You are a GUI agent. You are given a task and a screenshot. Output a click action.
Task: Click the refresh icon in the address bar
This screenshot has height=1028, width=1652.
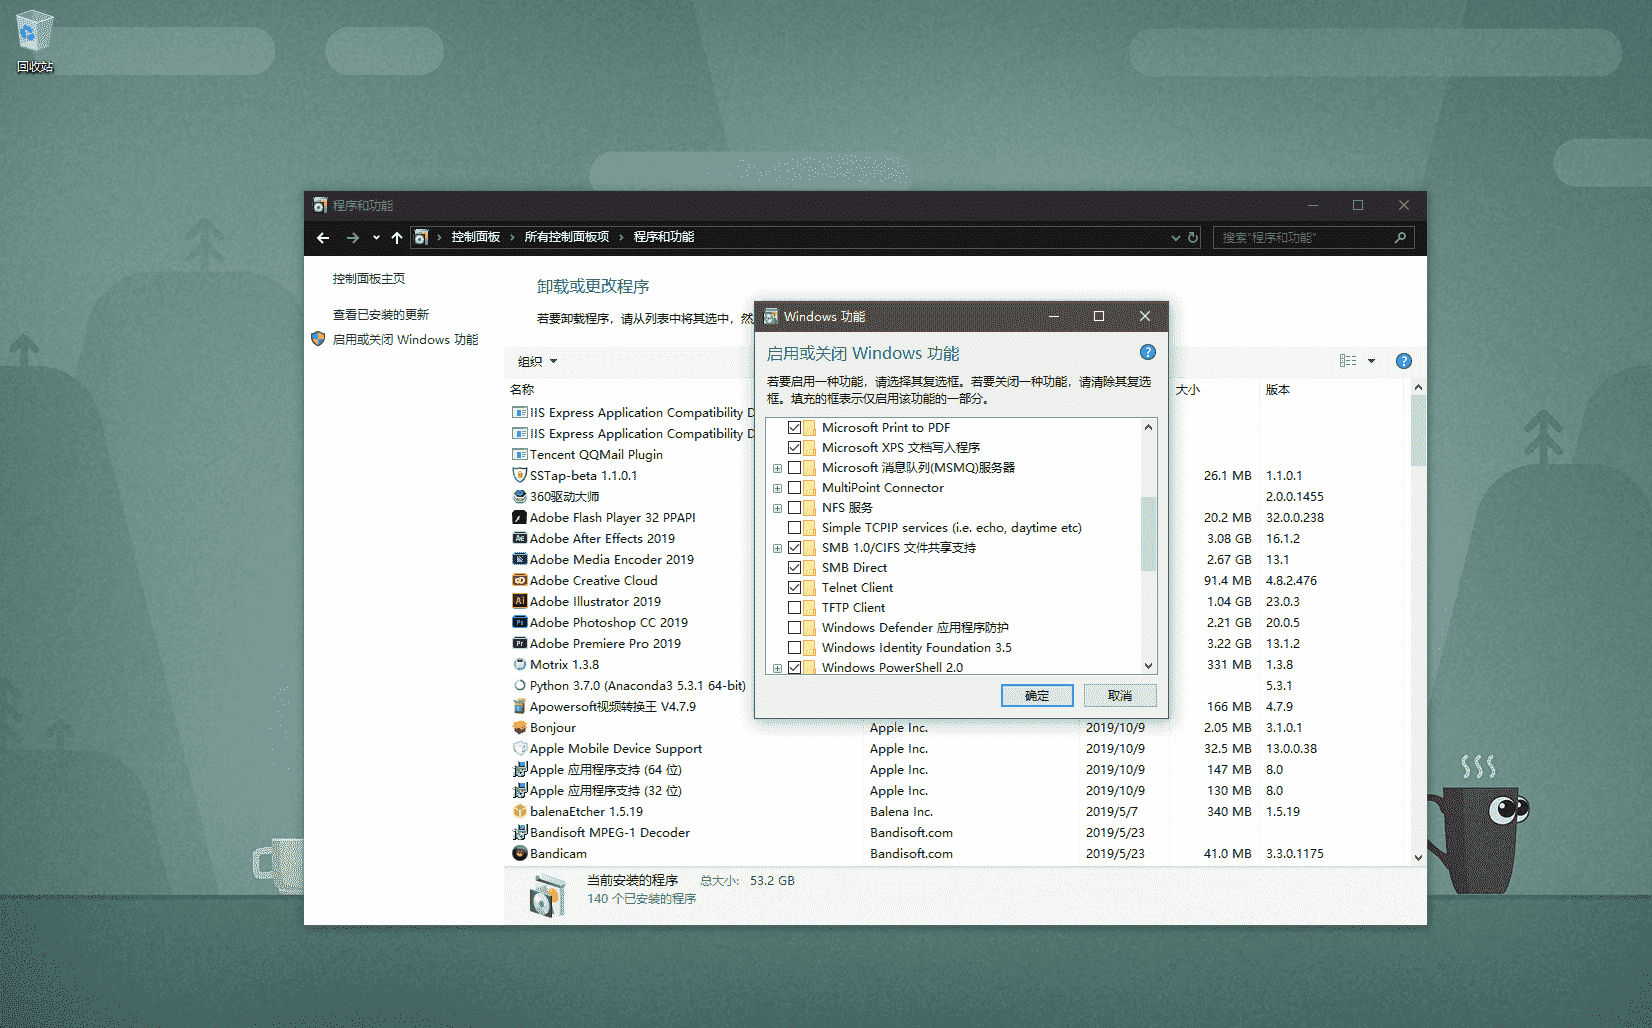pyautogui.click(x=1193, y=237)
